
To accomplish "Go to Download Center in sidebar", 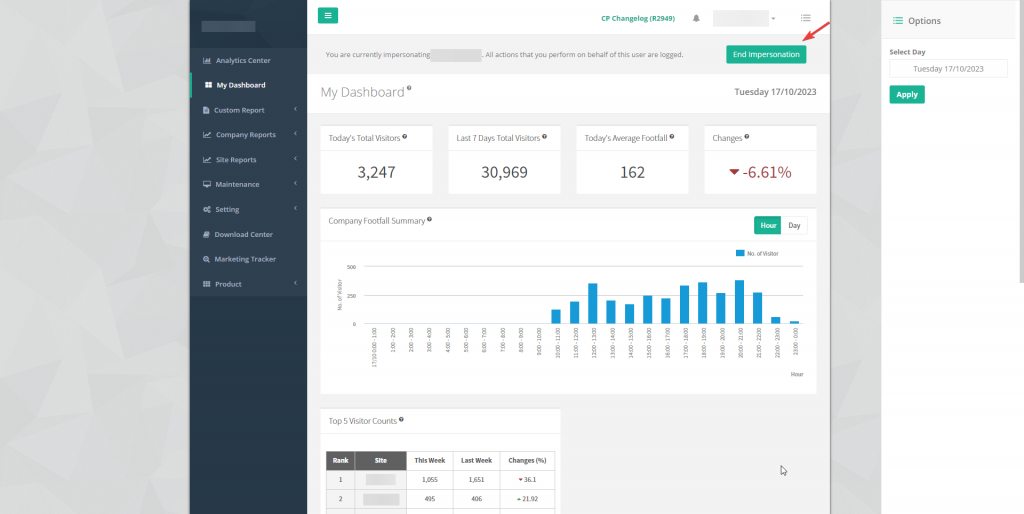I will pos(243,234).
